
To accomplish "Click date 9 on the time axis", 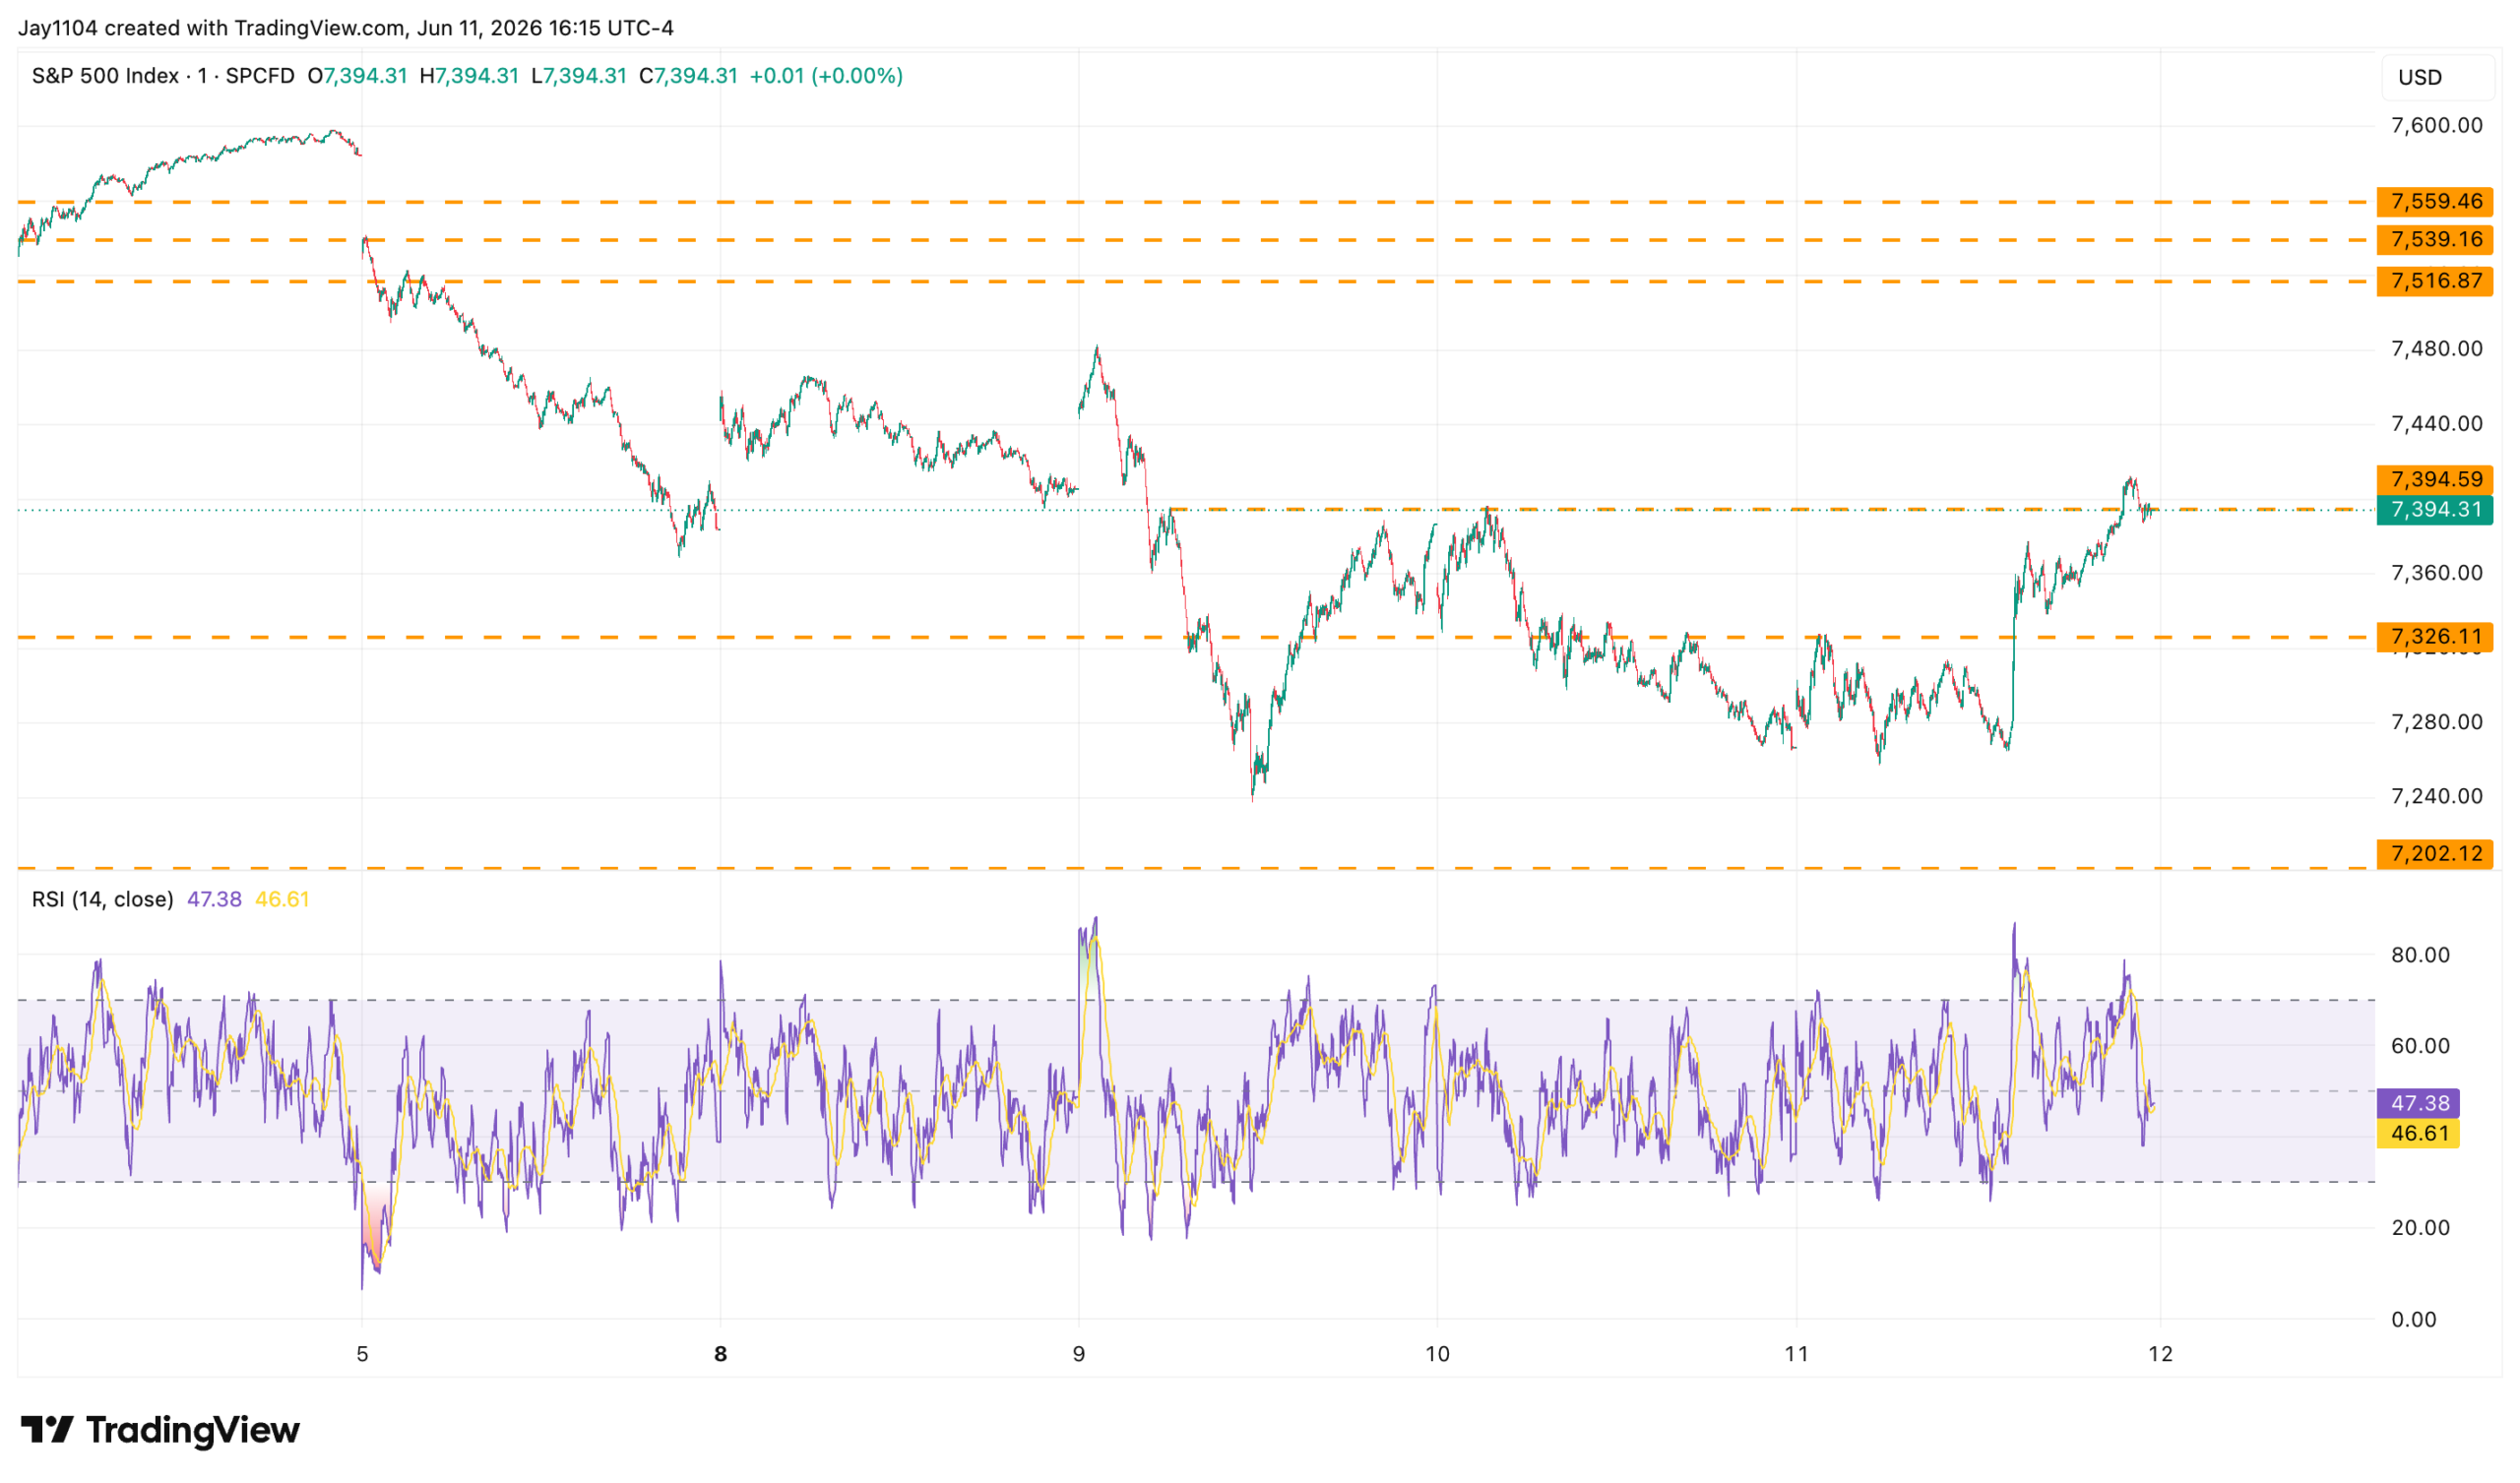I will coord(1079,1355).
